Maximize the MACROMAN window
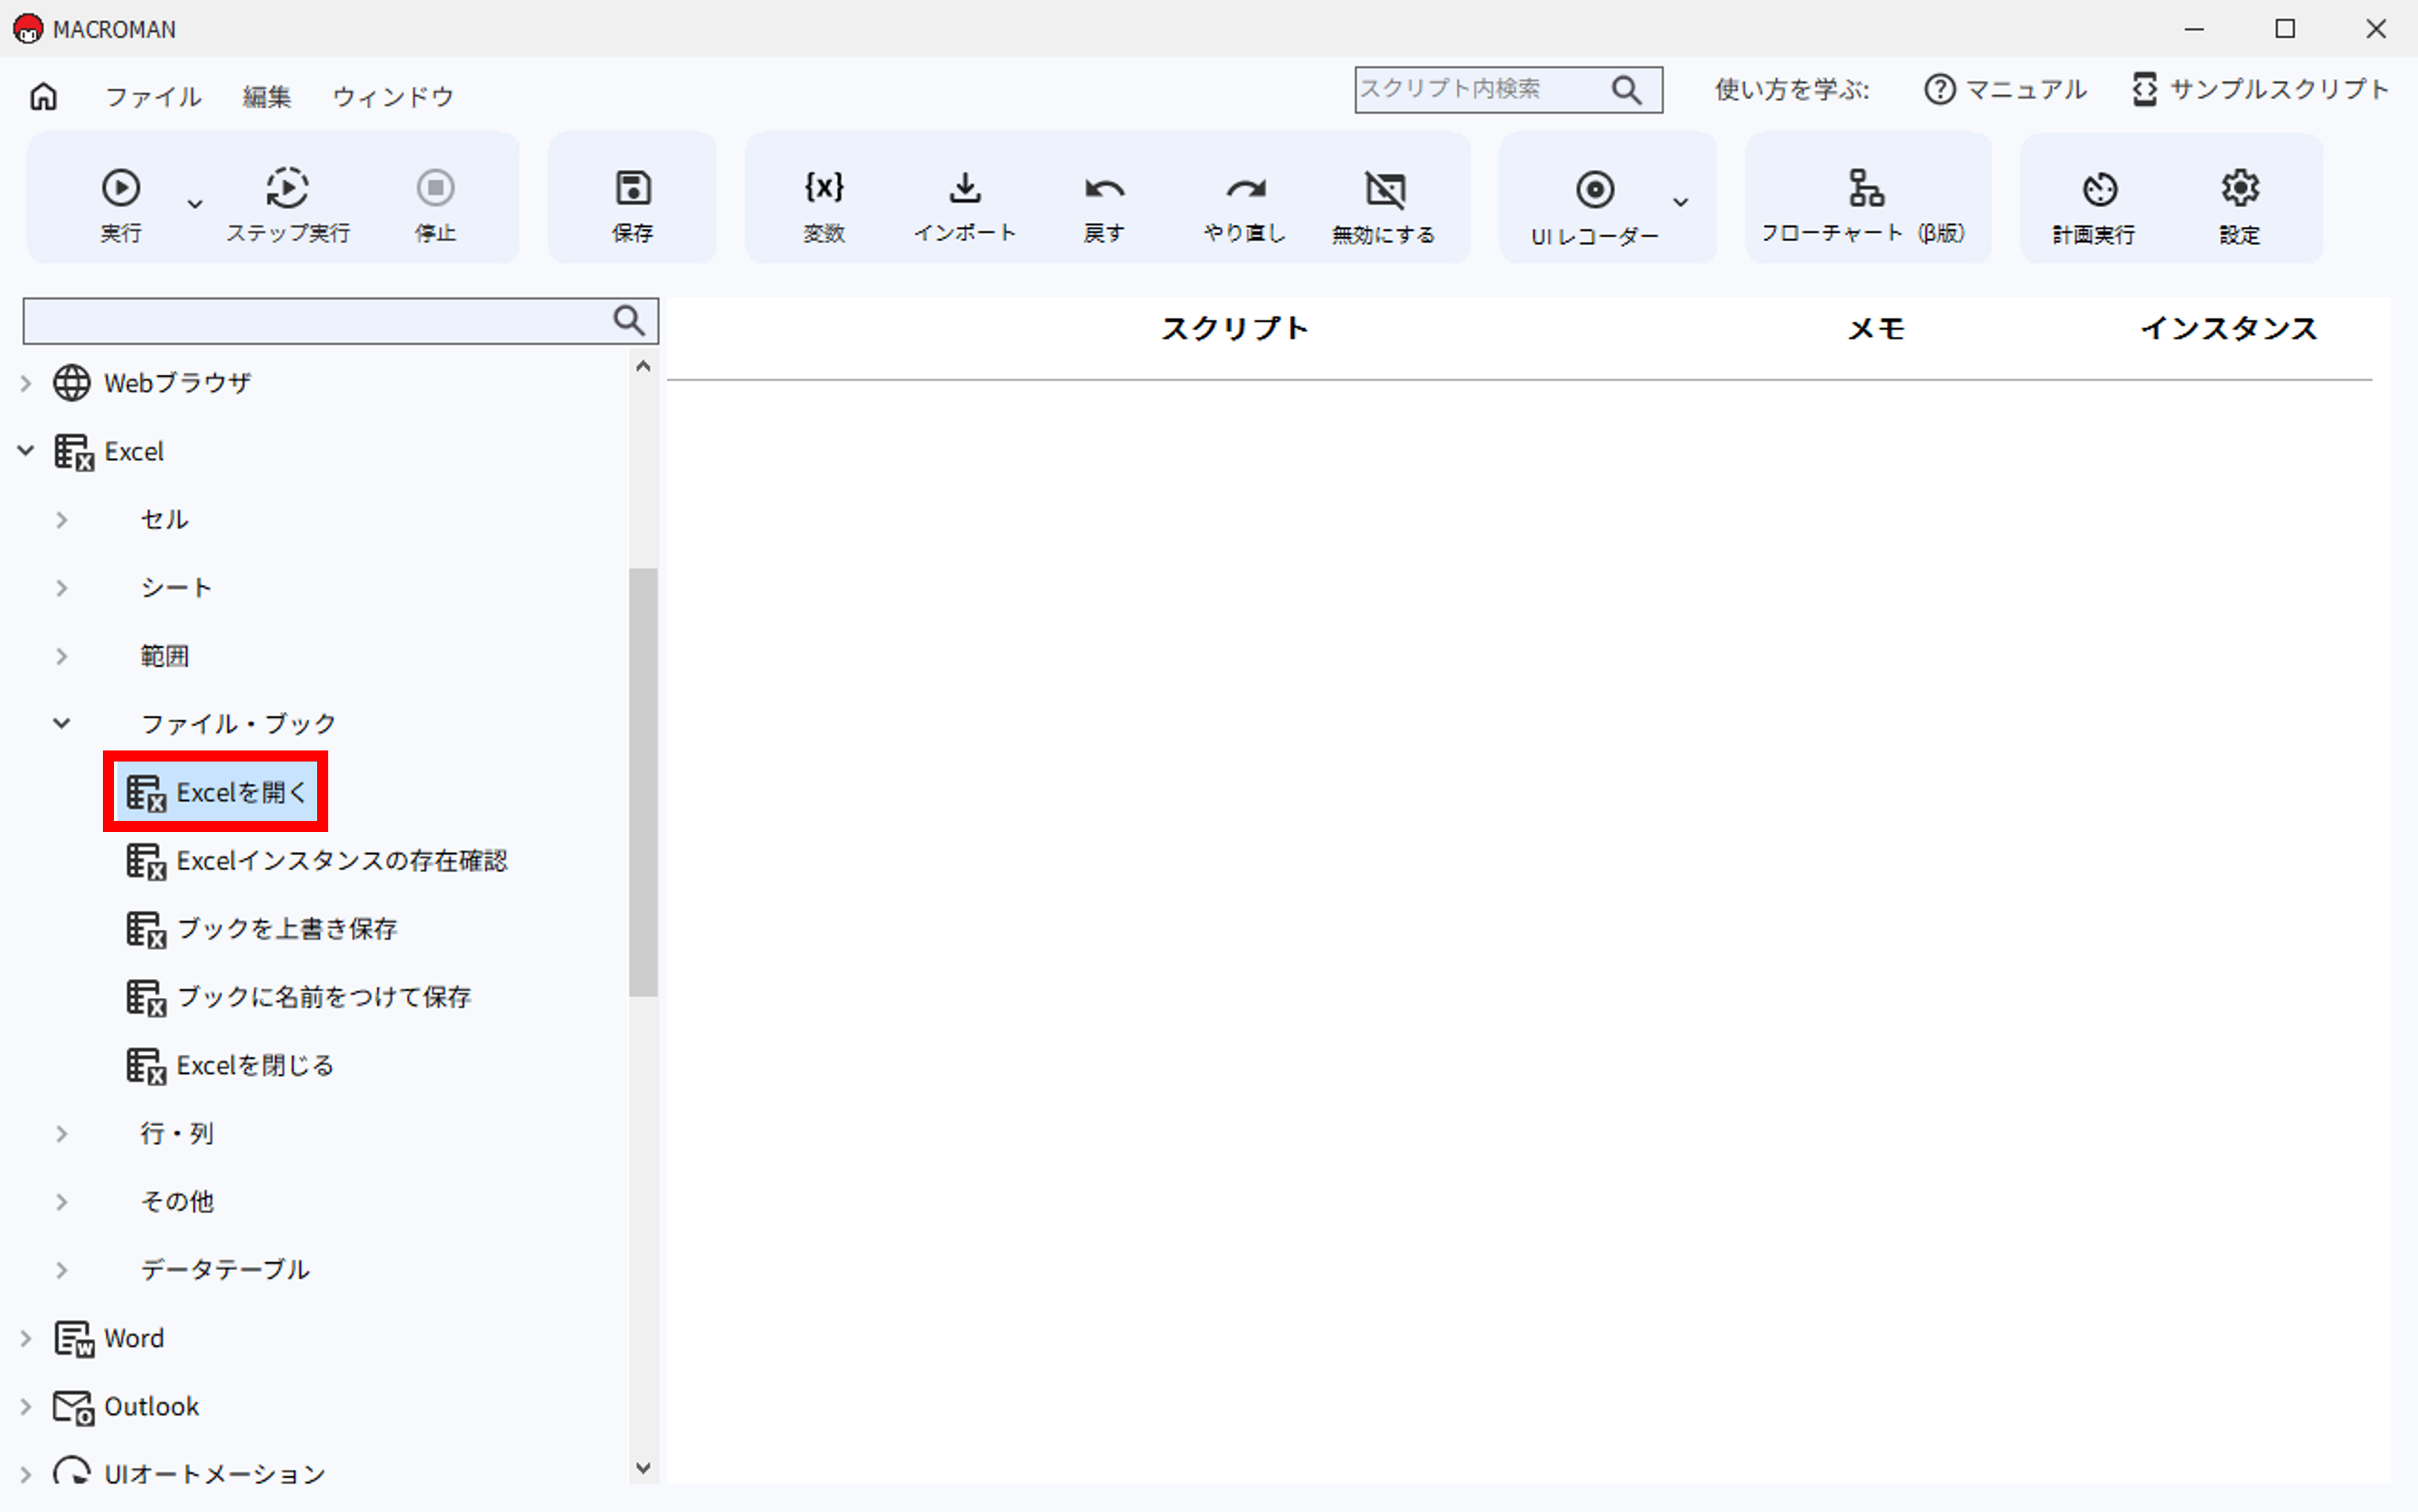This screenshot has width=2418, height=1512. [x=2285, y=29]
